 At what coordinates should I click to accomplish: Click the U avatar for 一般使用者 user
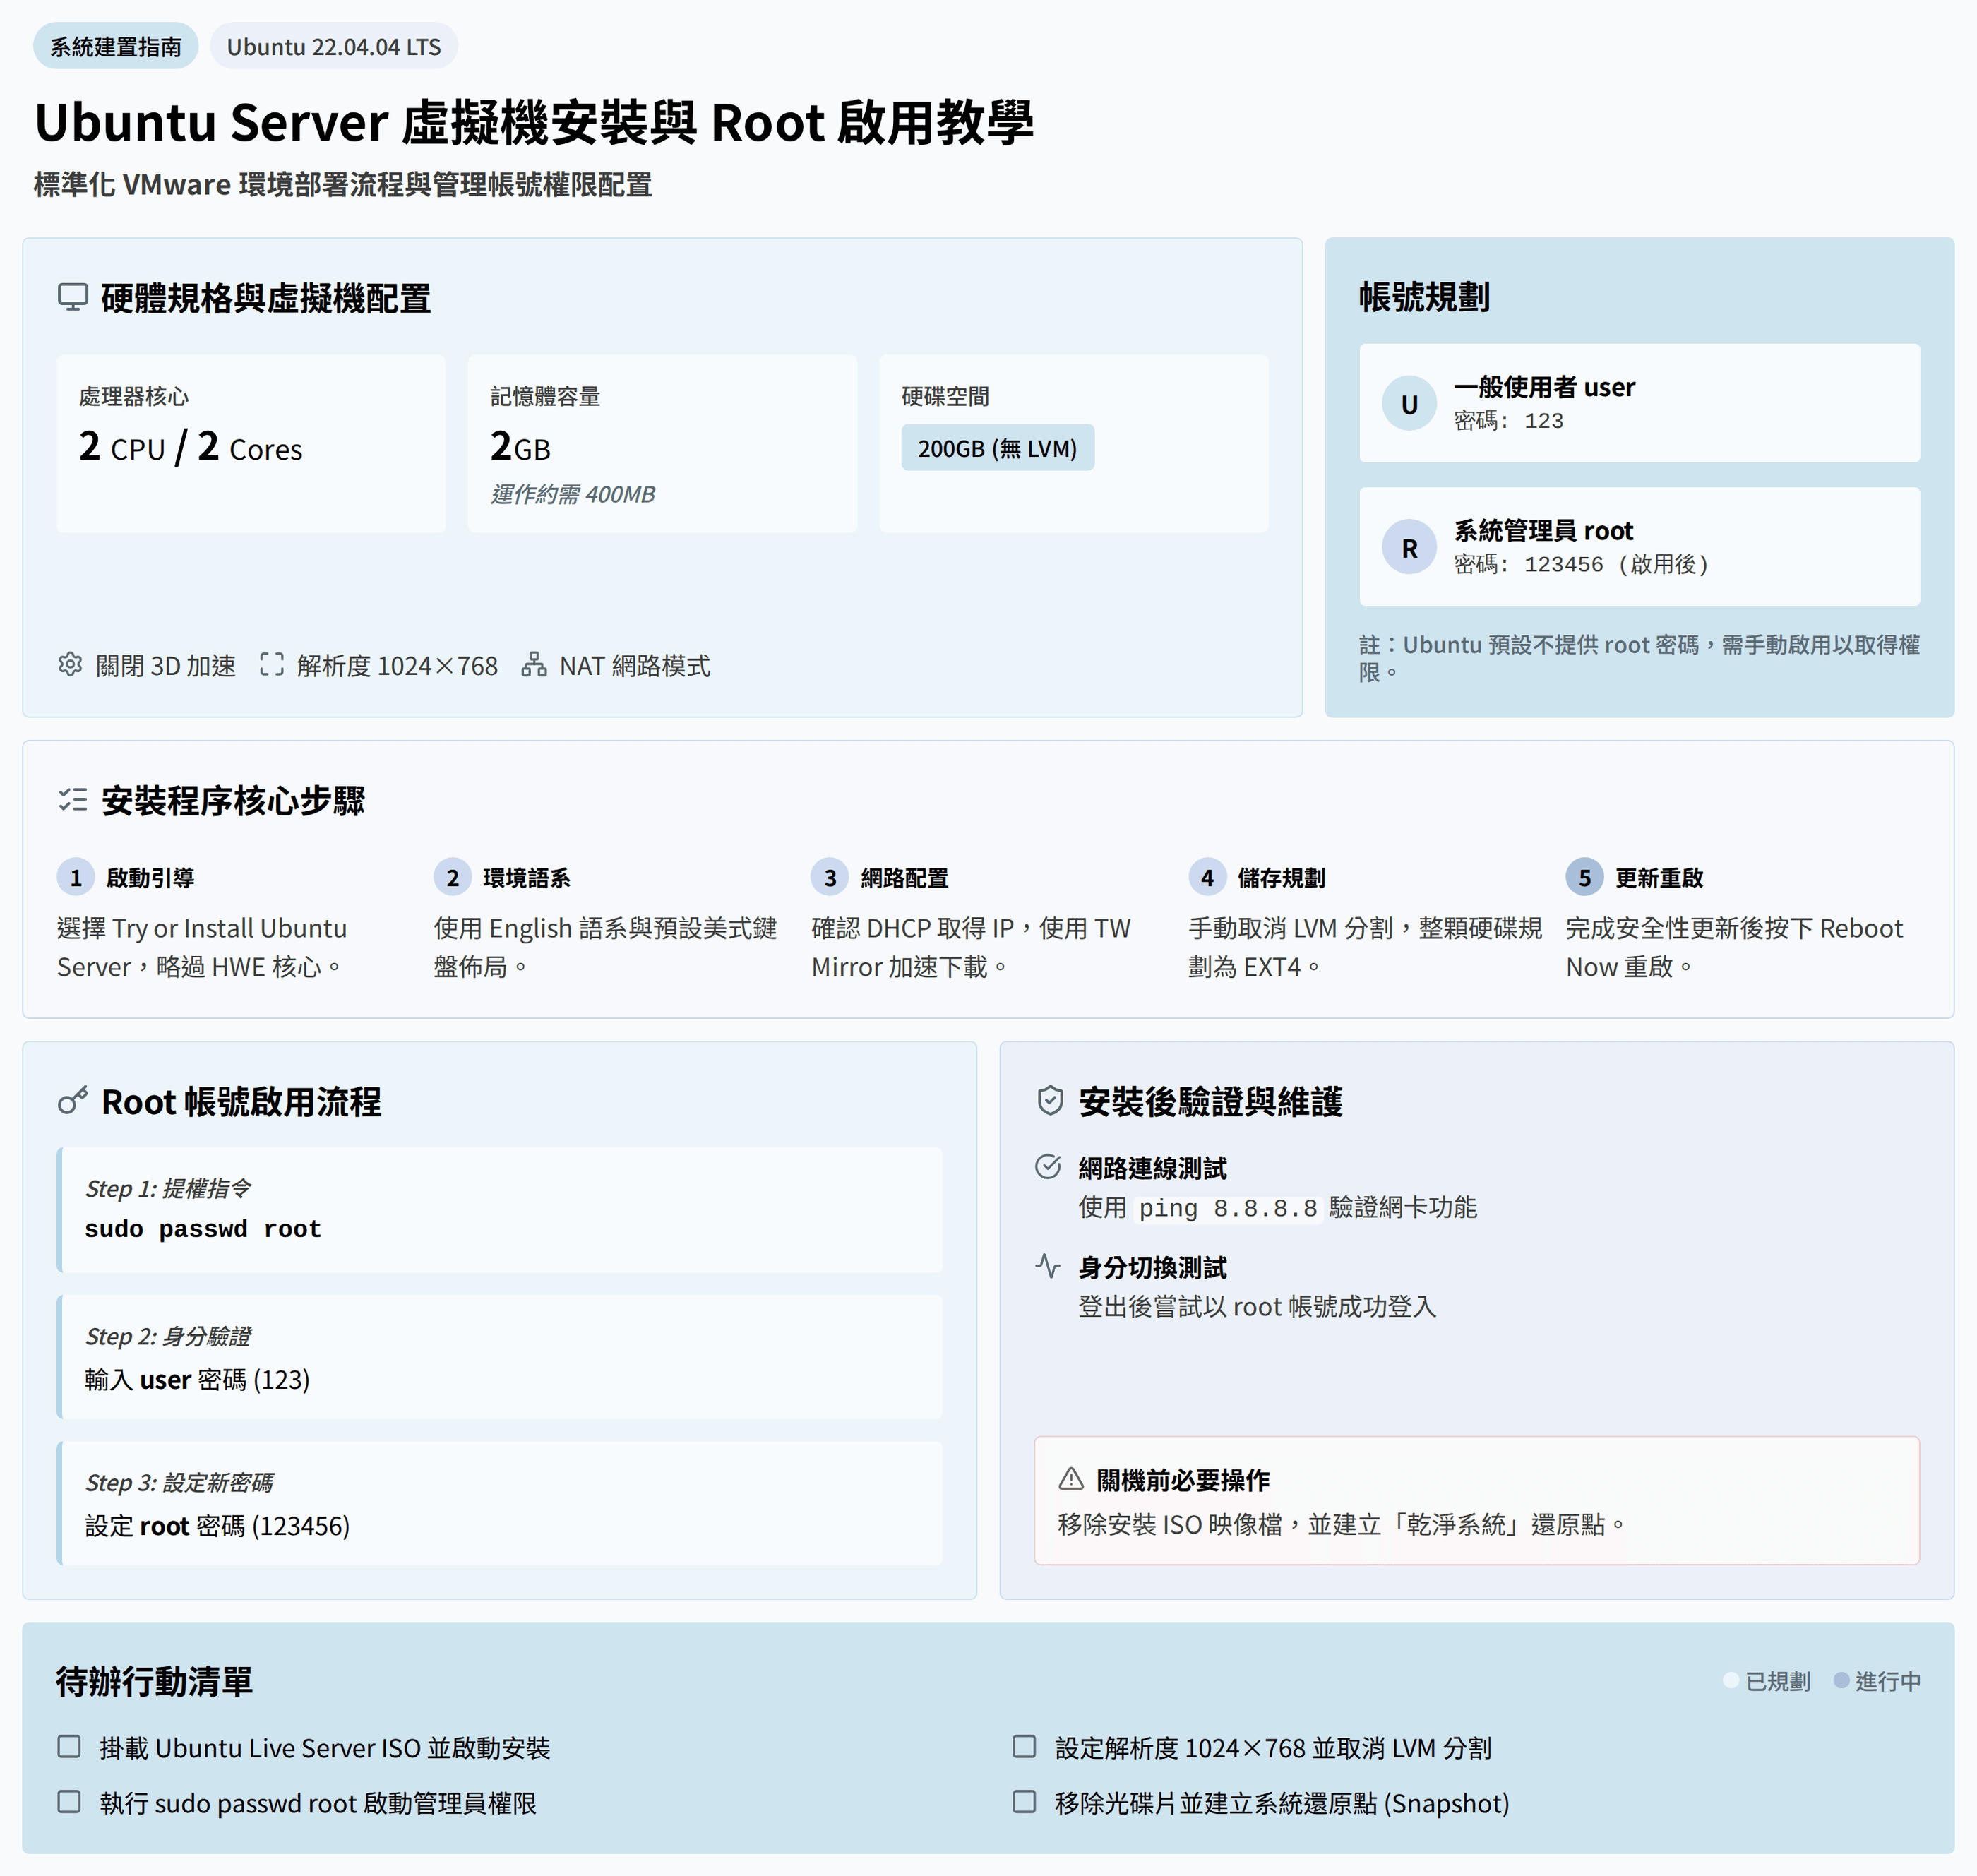1409,404
